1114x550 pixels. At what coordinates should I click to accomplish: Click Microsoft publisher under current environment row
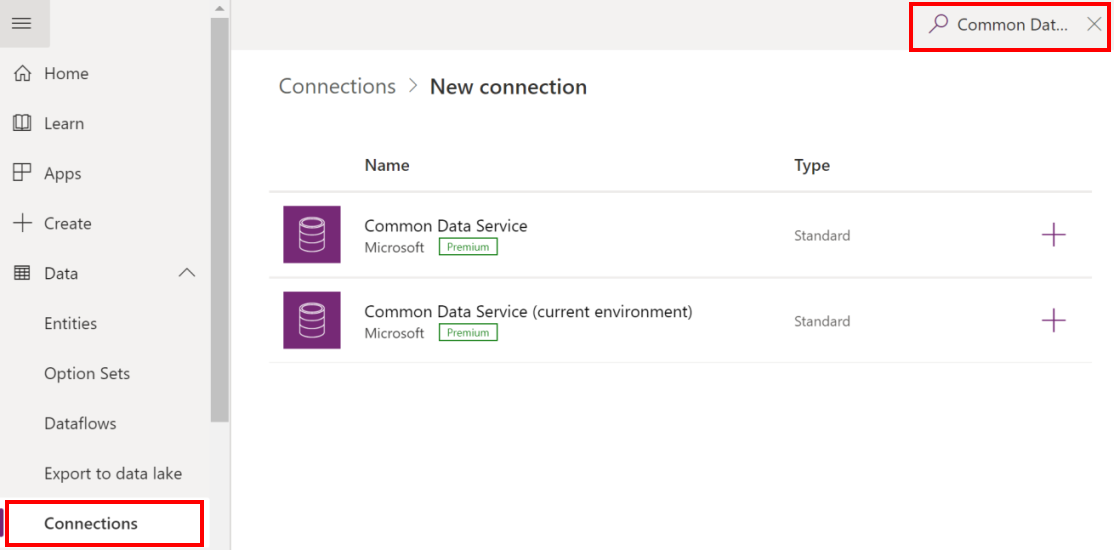click(394, 333)
